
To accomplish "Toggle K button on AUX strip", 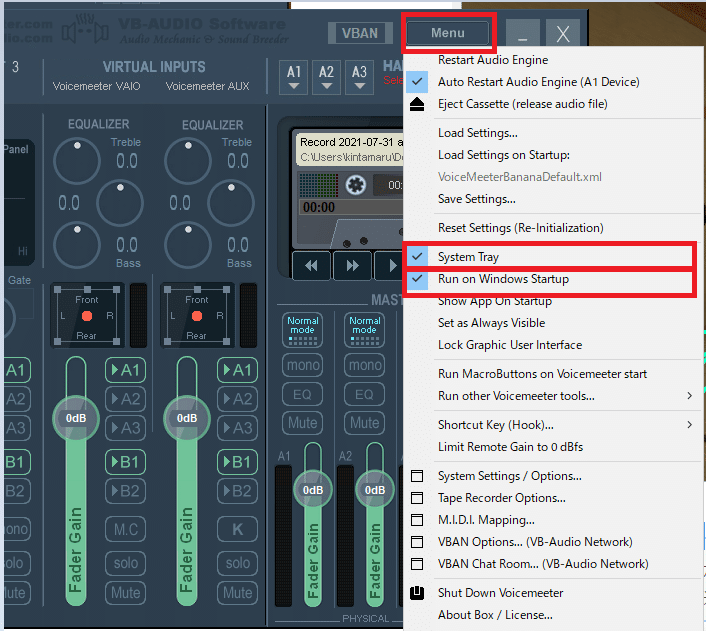I will [237, 529].
